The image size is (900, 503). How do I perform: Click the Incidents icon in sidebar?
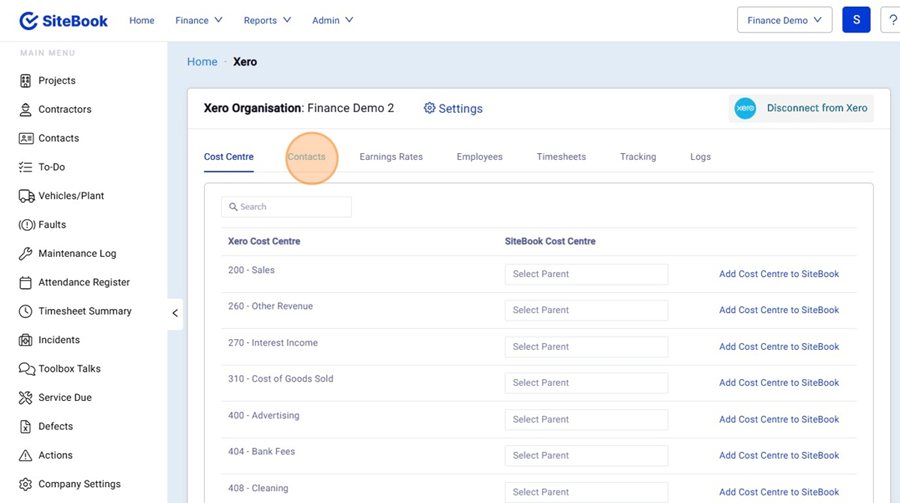point(26,340)
